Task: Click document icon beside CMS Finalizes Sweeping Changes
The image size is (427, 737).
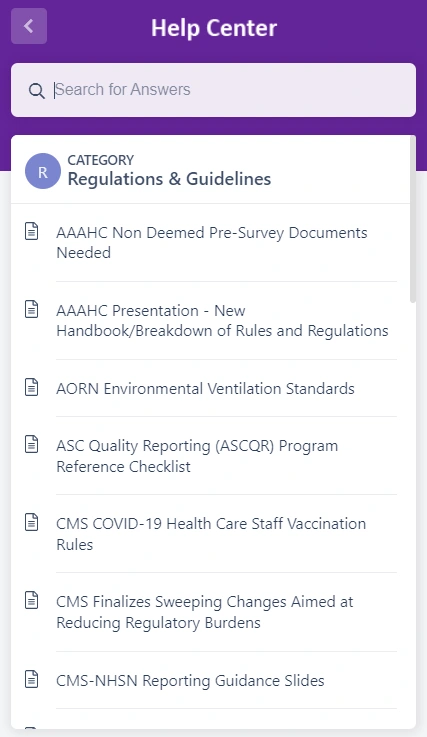Action: point(32,600)
